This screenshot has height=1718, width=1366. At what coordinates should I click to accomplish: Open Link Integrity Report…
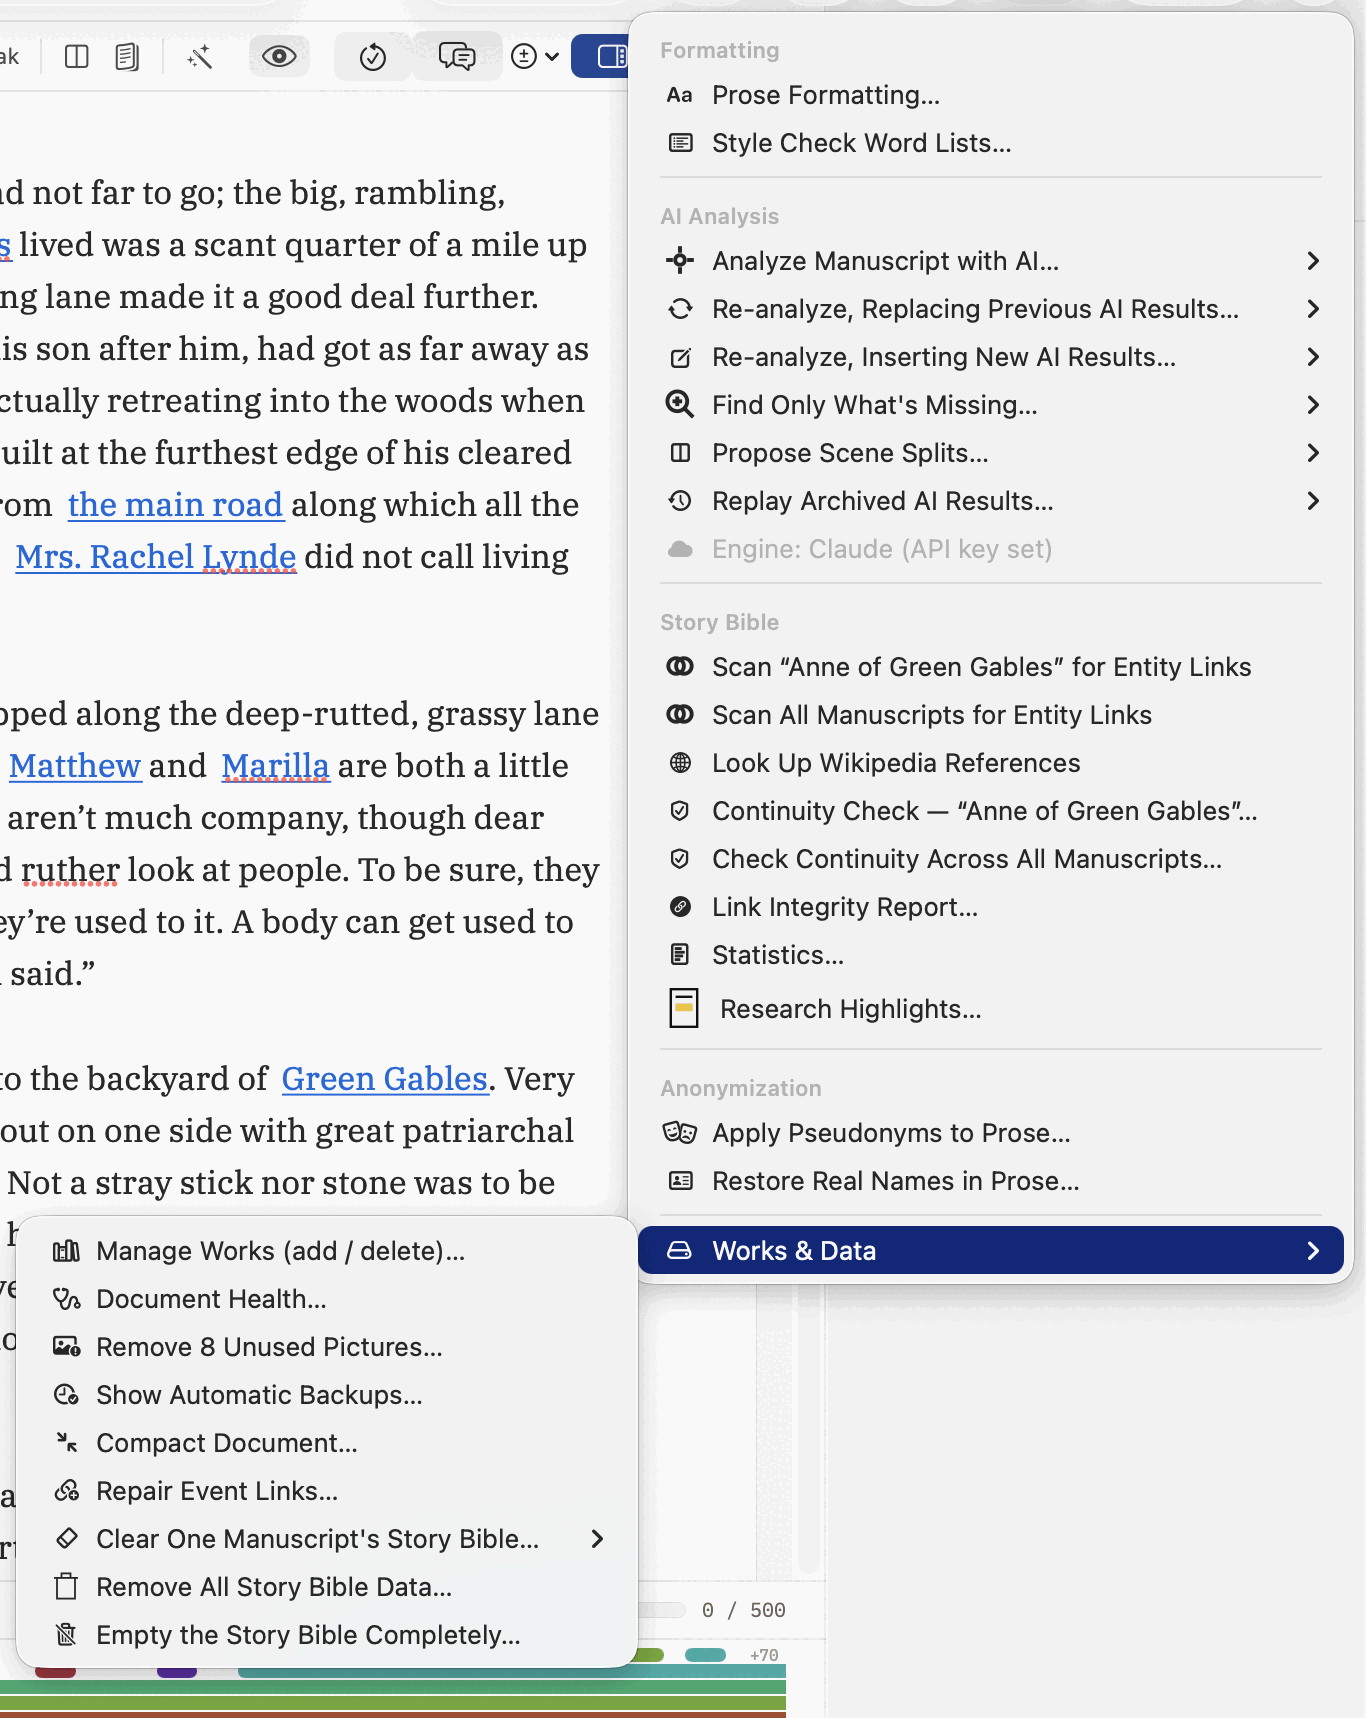[x=990, y=907]
